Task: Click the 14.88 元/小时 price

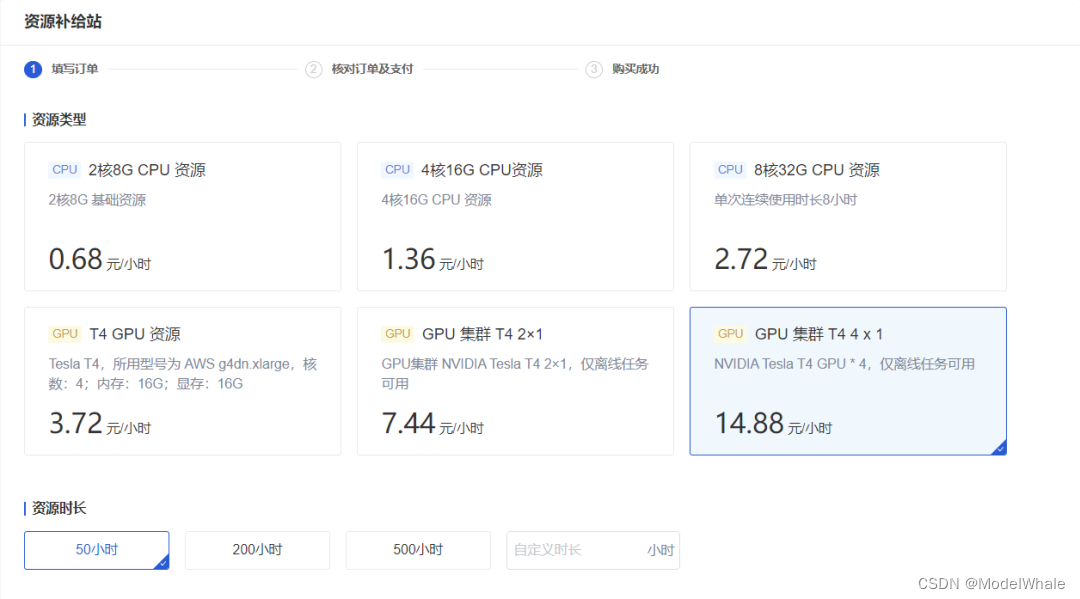Action: point(773,424)
